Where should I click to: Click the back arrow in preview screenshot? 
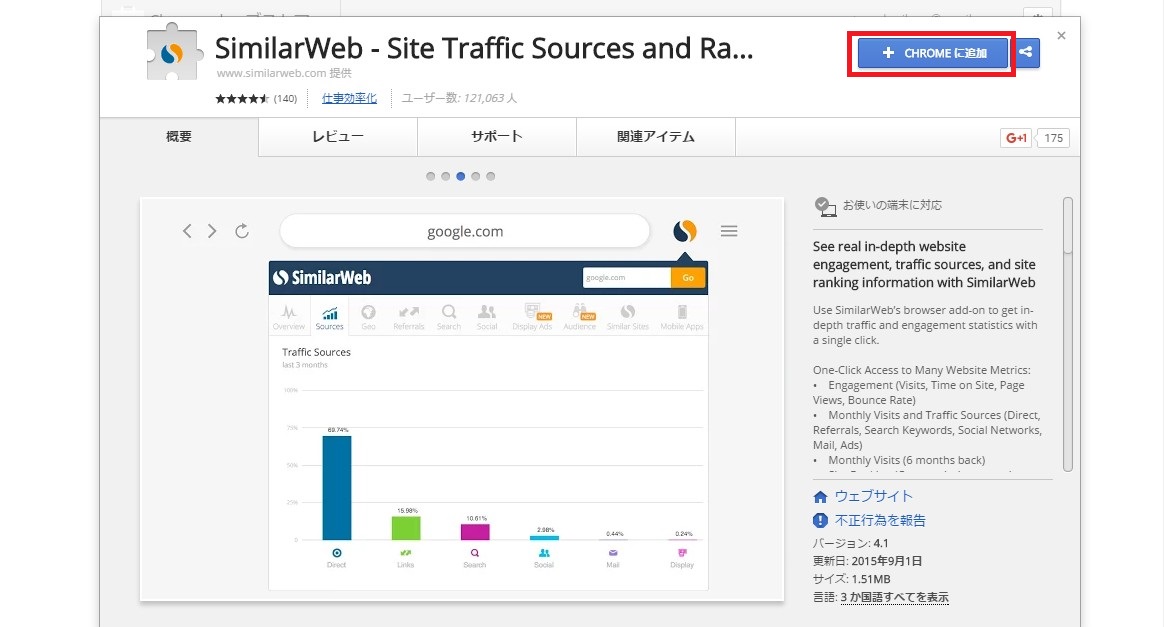pos(187,232)
